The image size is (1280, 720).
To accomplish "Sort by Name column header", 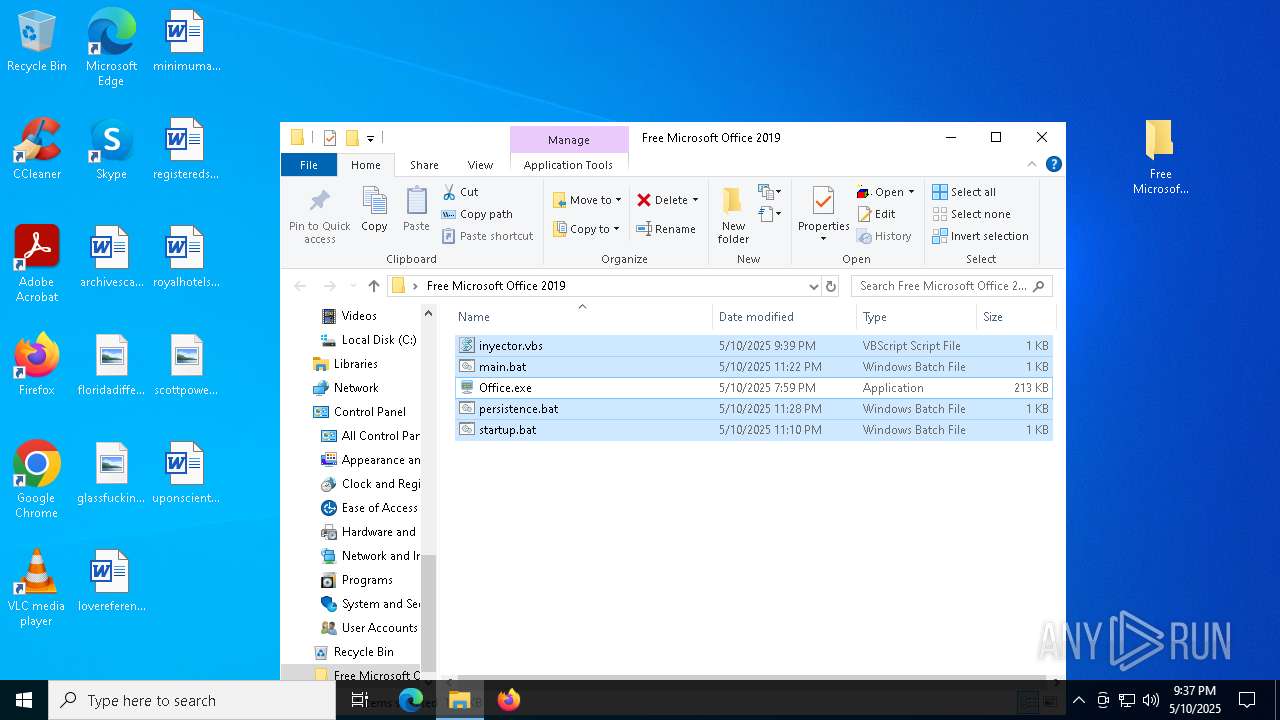I will (x=582, y=317).
